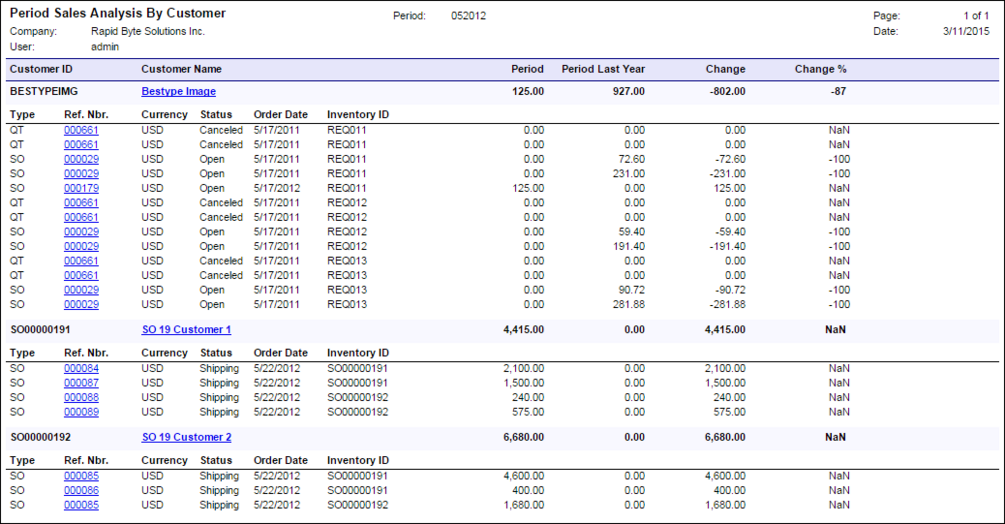1005x524 pixels.
Task: Open the Bestype Image customer link
Action: [x=178, y=92]
